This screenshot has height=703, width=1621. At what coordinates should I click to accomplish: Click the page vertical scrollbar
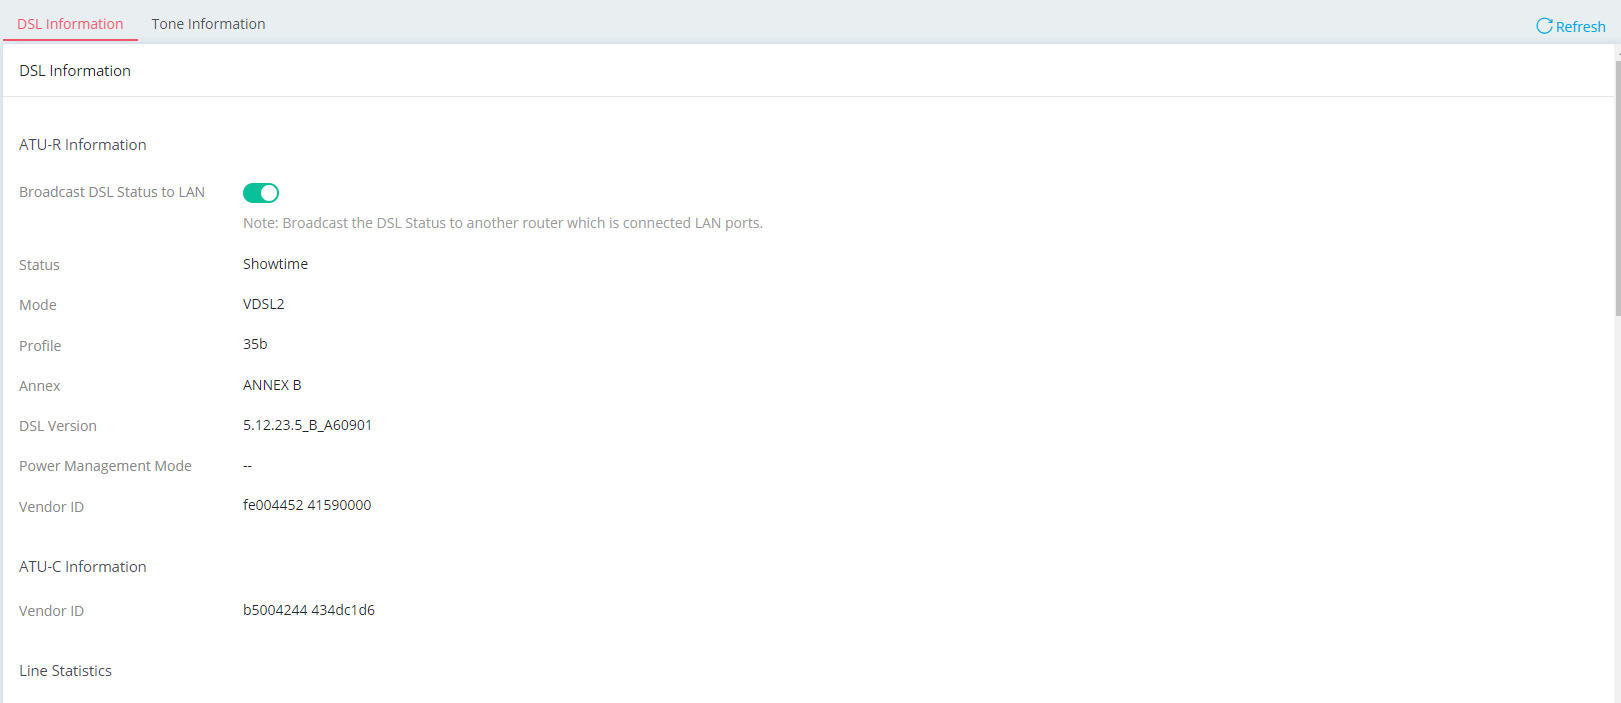(1617, 190)
